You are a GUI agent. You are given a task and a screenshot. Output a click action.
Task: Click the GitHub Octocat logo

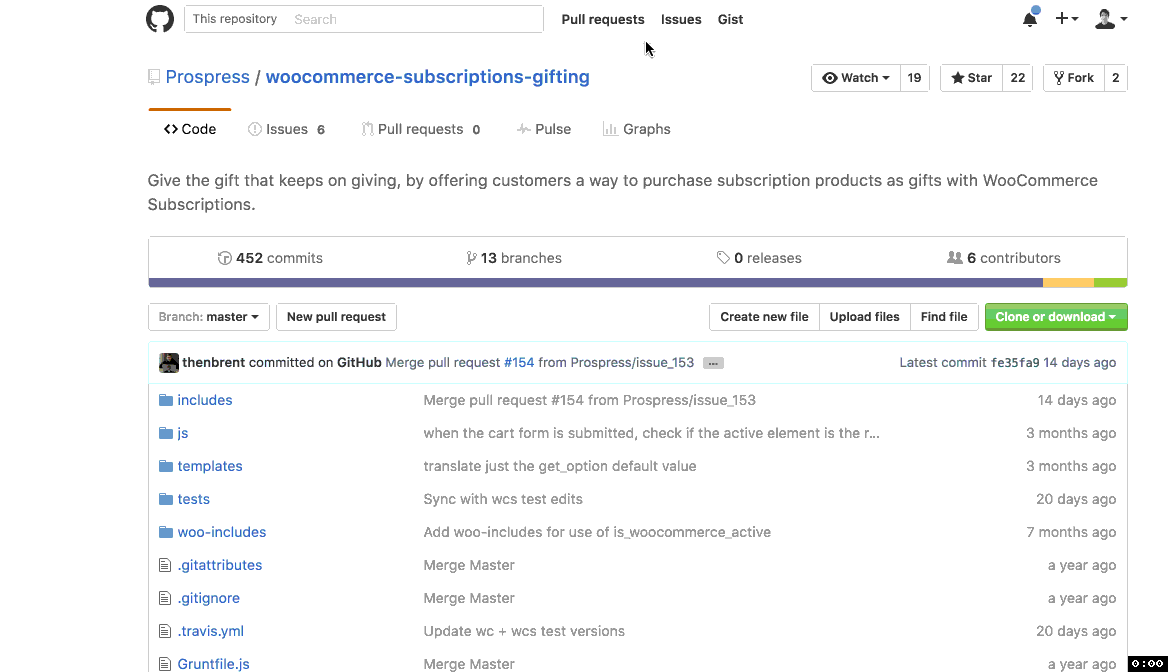160,19
